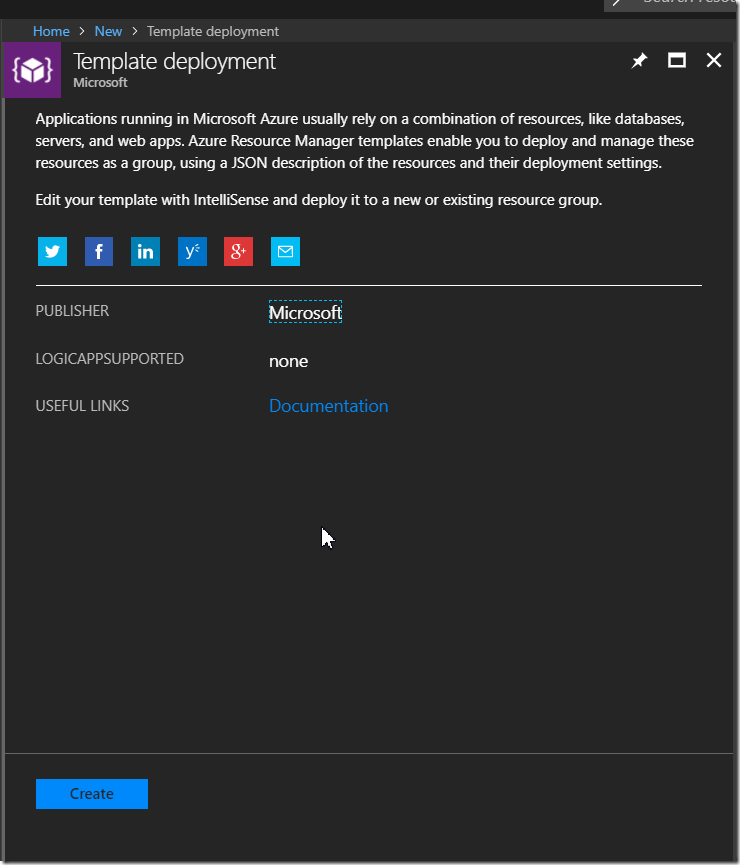Pin the Template deployment blade
740x865 pixels.
(x=639, y=60)
